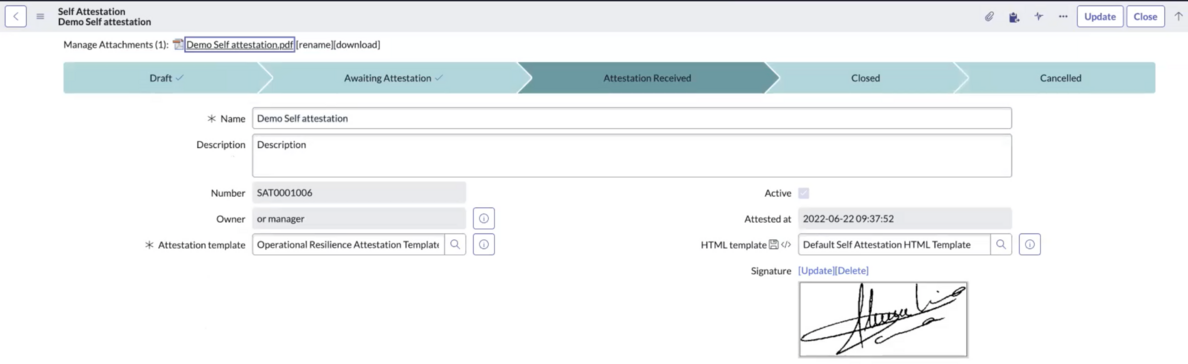Viewport: 1188px width, 364px height.
Task: Show the activity stream pulse icon
Action: (x=1039, y=16)
